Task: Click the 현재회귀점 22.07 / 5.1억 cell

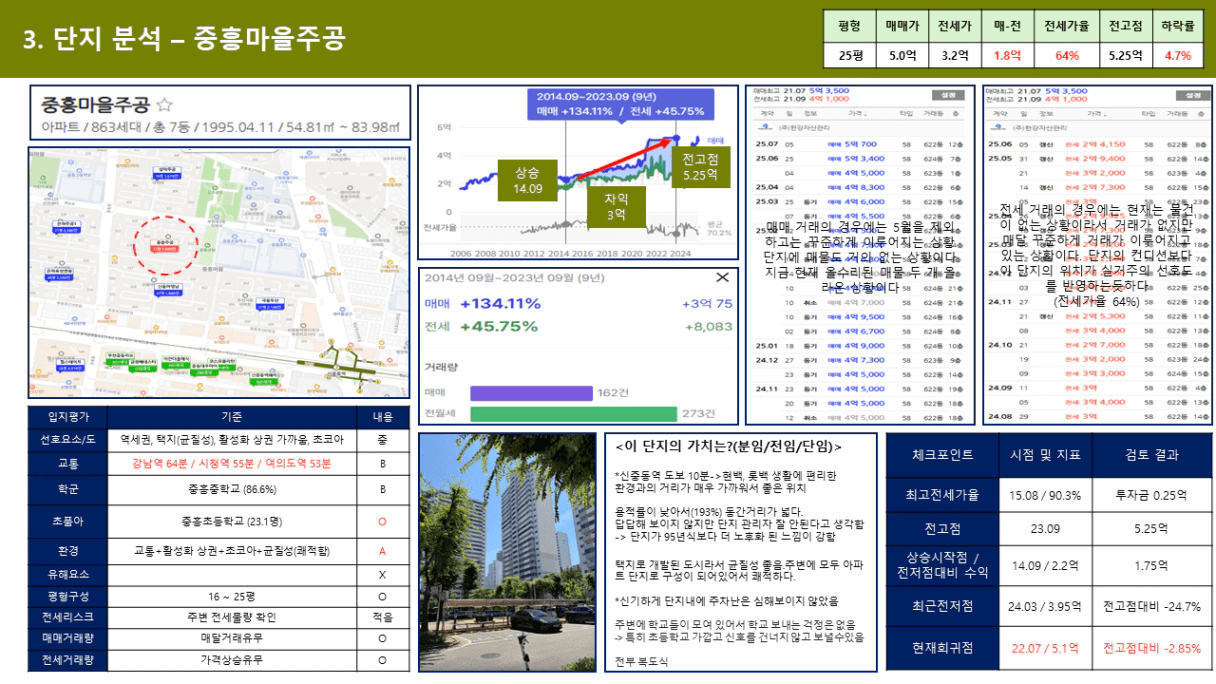Action: point(1044,648)
